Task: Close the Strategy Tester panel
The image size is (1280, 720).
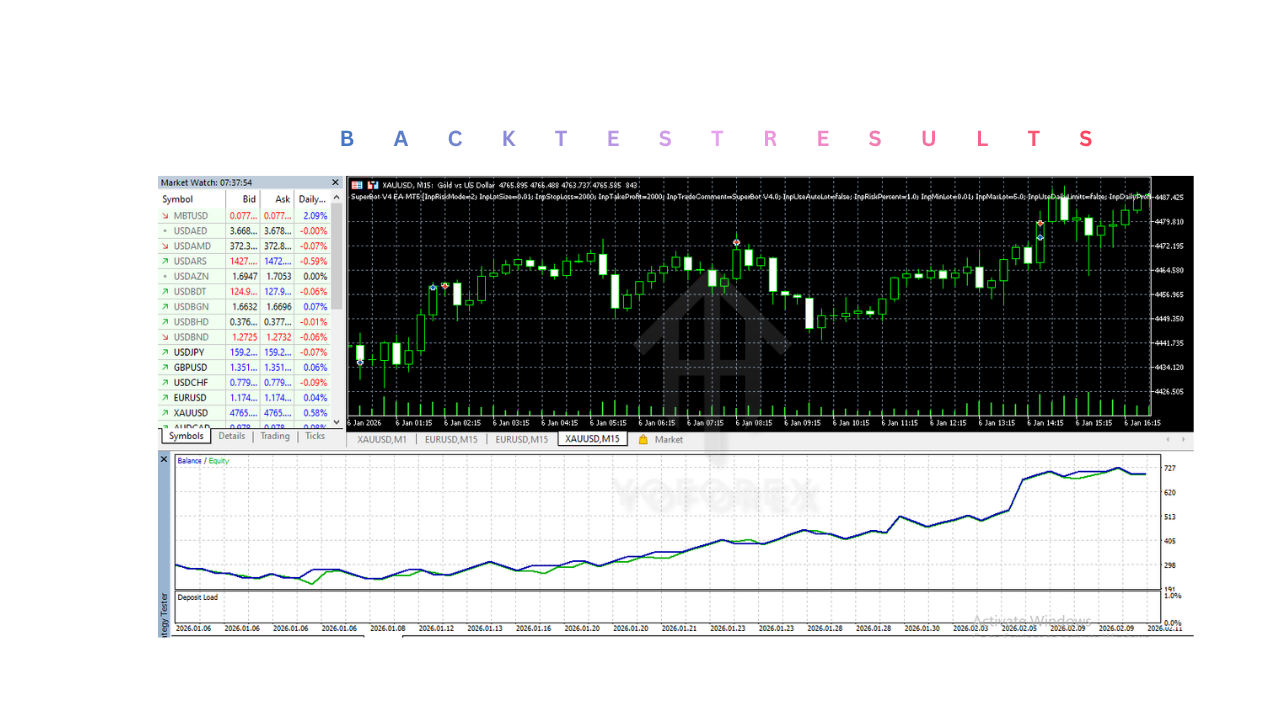Action: 165,459
